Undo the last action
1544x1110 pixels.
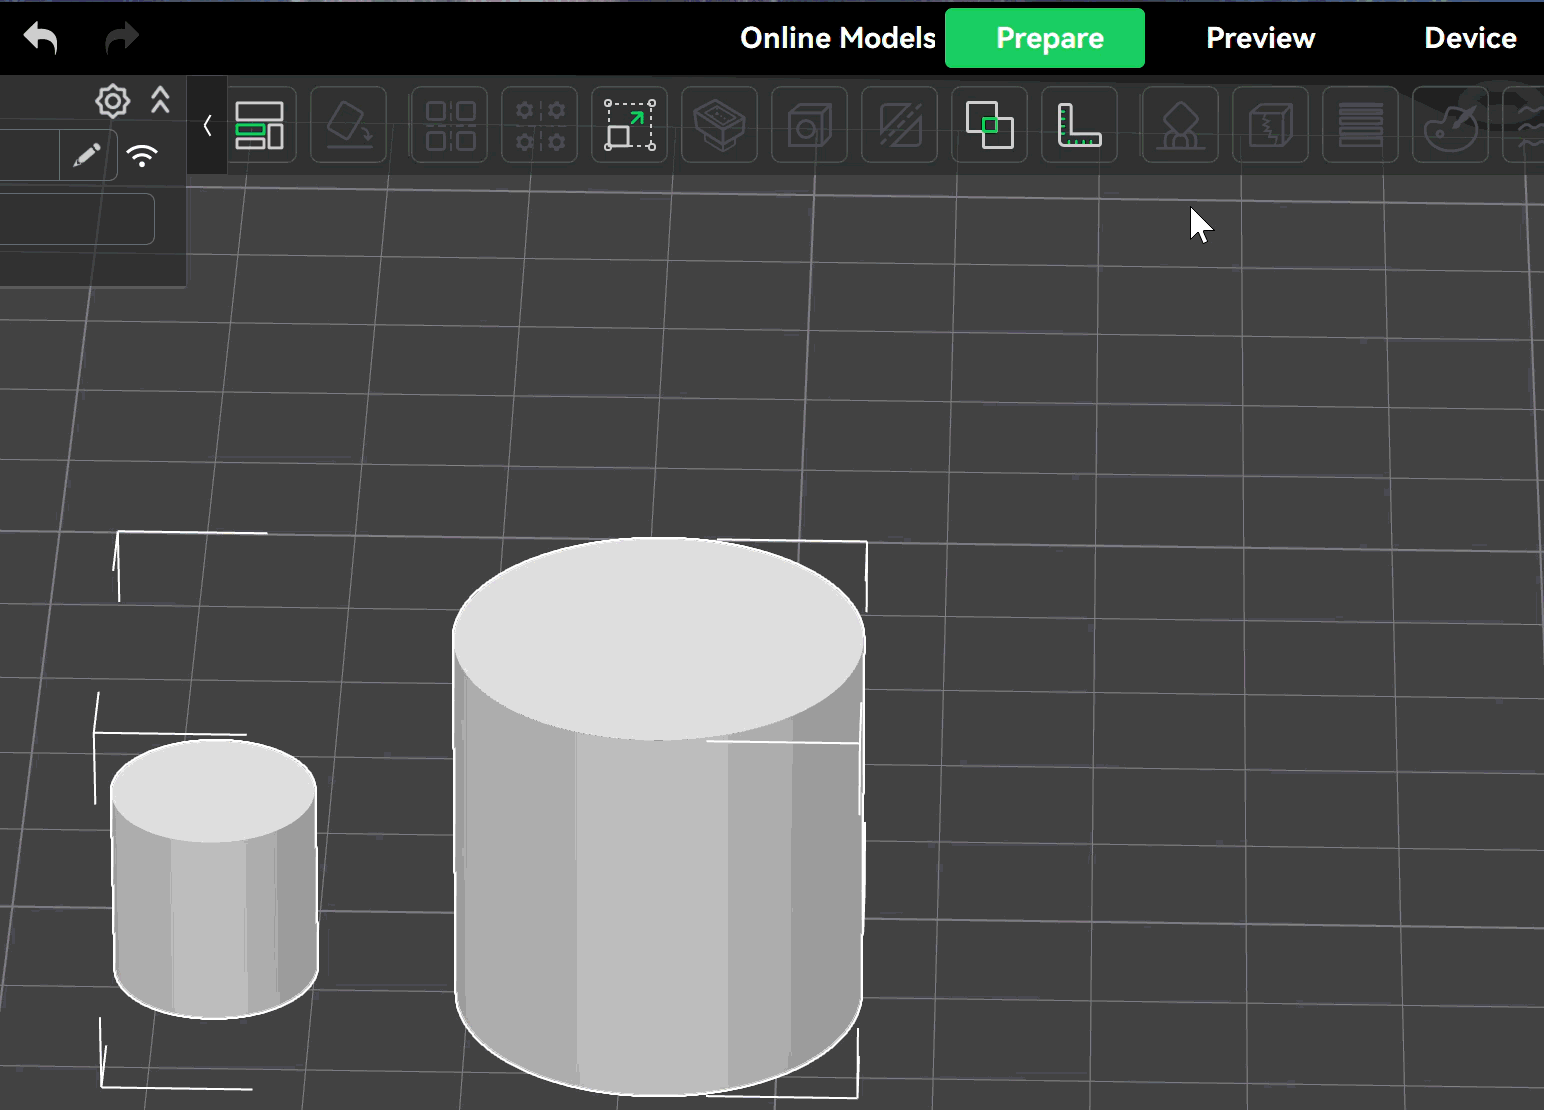(41, 38)
